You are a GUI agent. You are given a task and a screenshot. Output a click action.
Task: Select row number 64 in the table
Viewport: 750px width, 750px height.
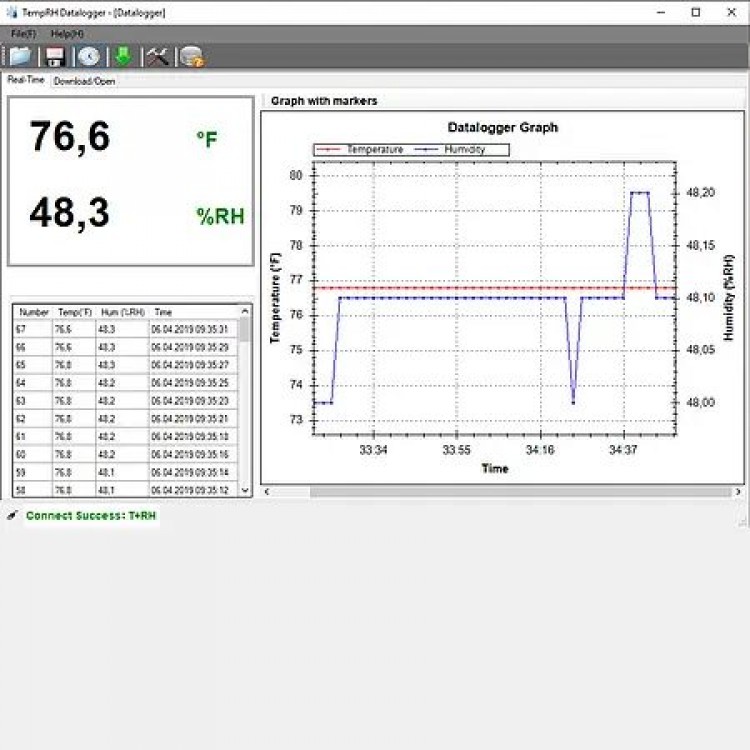tap(126, 383)
